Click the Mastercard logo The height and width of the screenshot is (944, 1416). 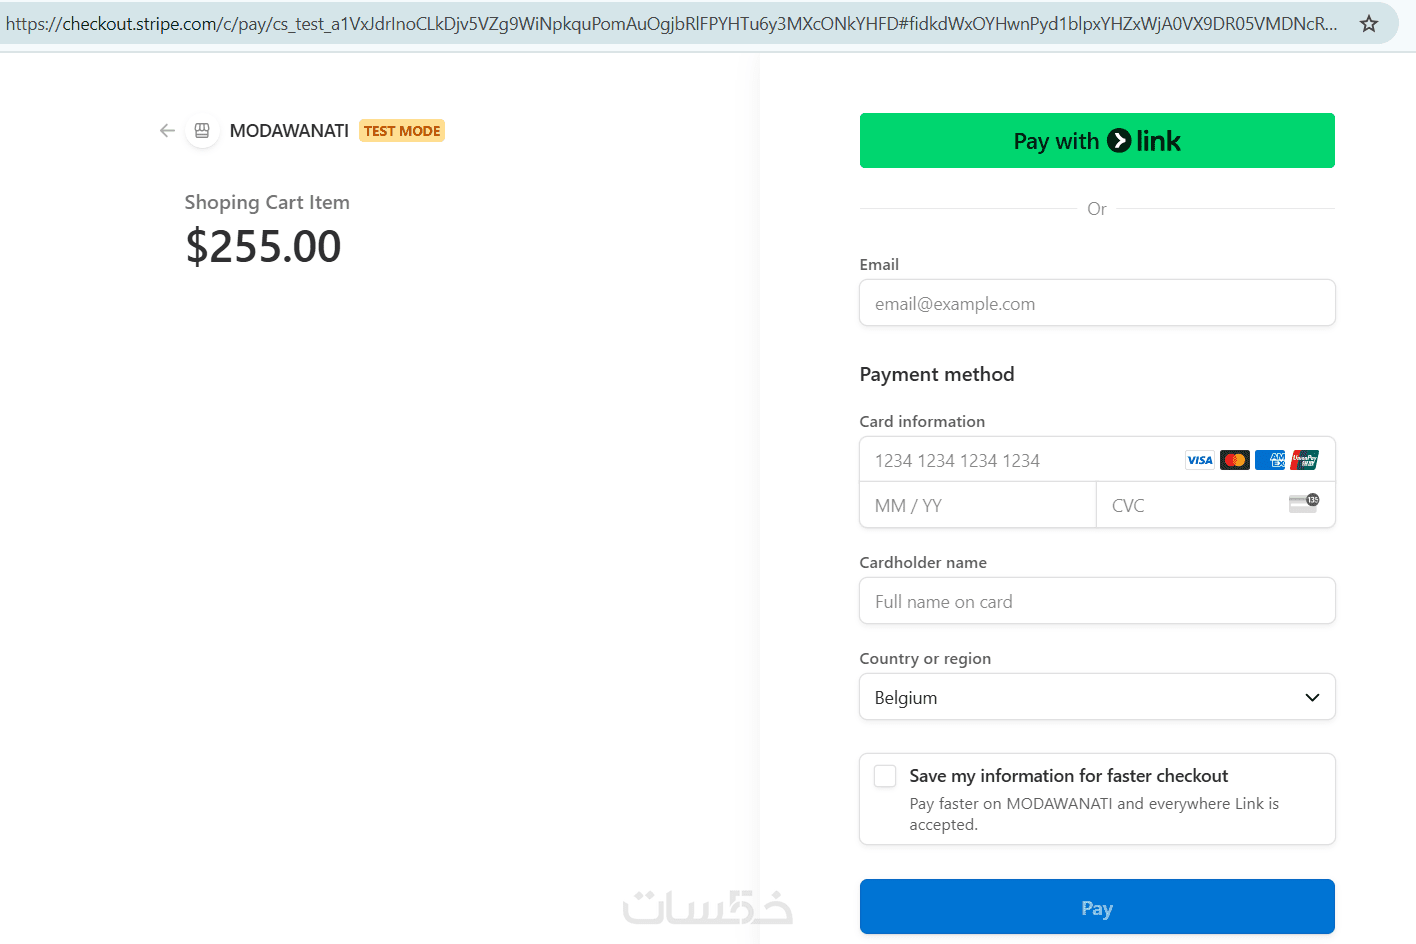point(1235,460)
